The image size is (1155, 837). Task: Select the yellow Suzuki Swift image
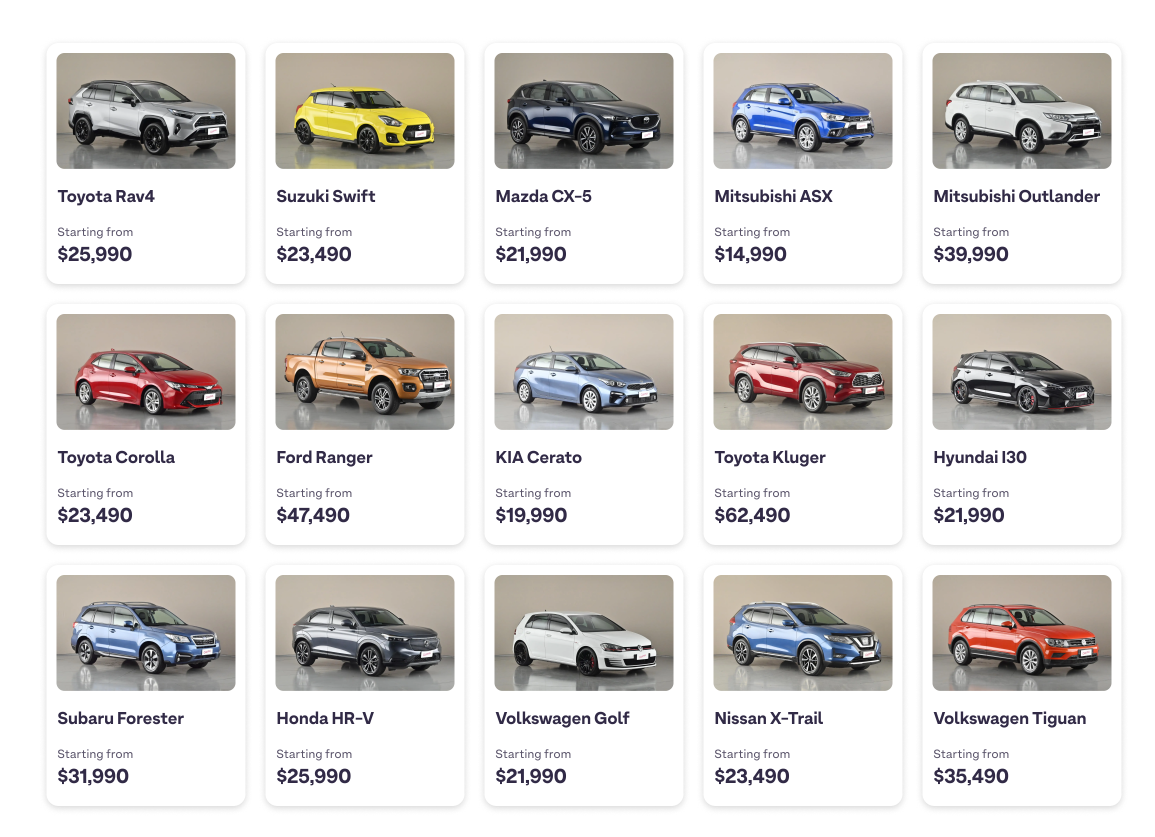365,111
